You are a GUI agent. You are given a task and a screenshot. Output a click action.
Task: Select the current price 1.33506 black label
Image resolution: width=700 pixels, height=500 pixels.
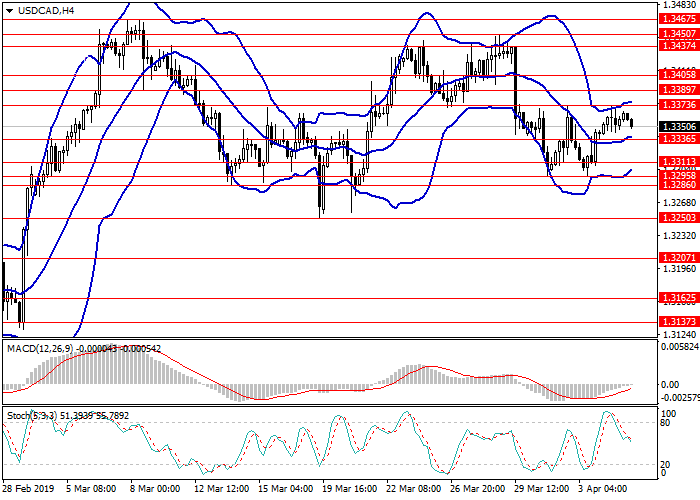tap(679, 126)
